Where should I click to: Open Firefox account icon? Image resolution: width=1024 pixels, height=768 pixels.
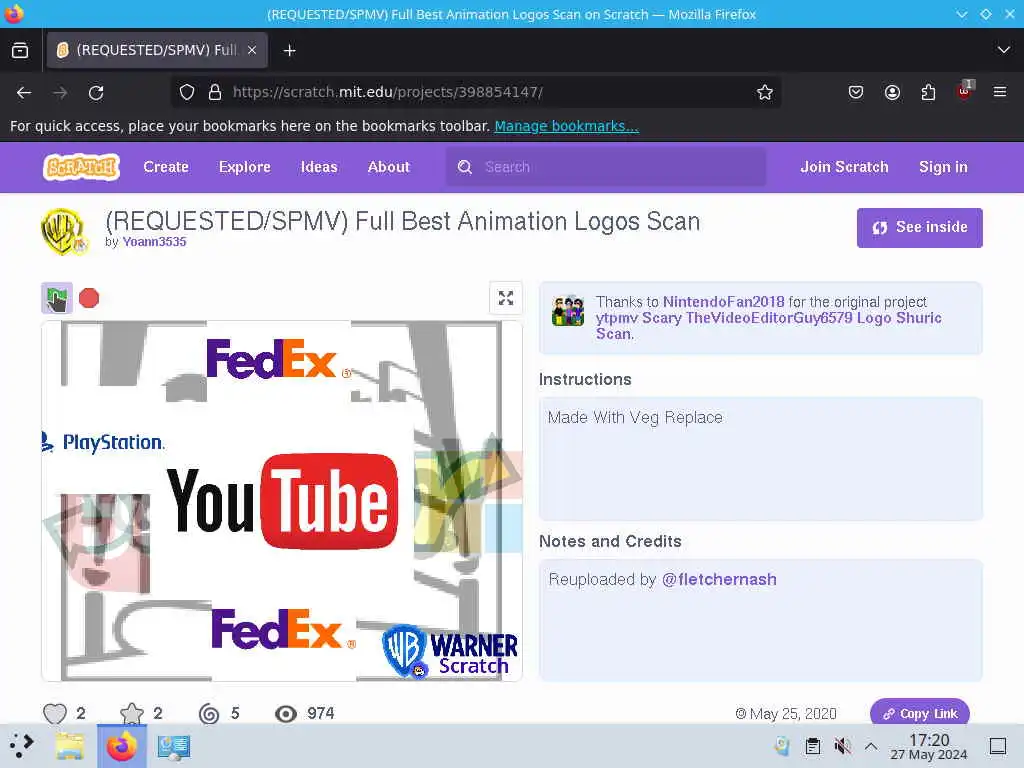[892, 92]
